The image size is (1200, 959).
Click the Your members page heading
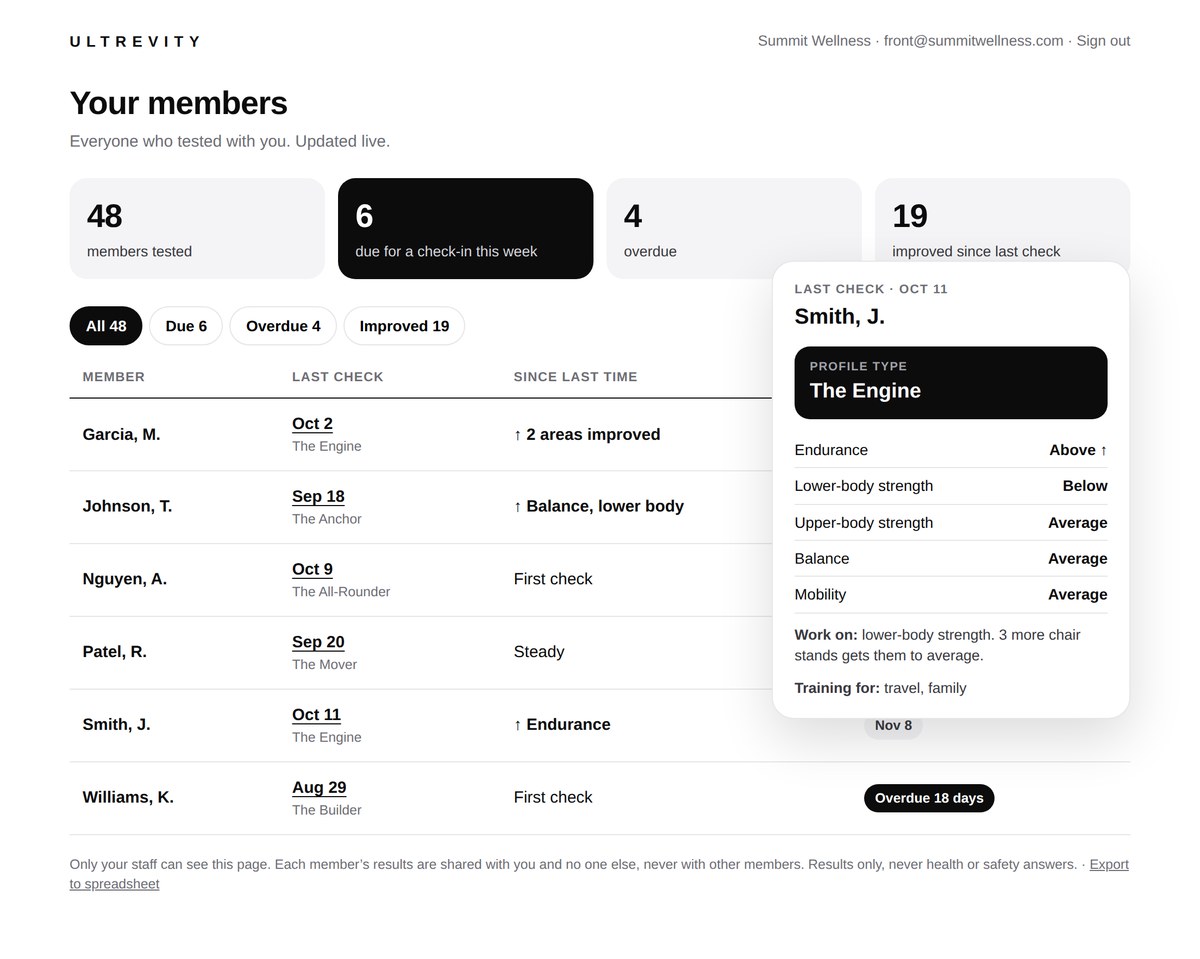[x=179, y=103]
